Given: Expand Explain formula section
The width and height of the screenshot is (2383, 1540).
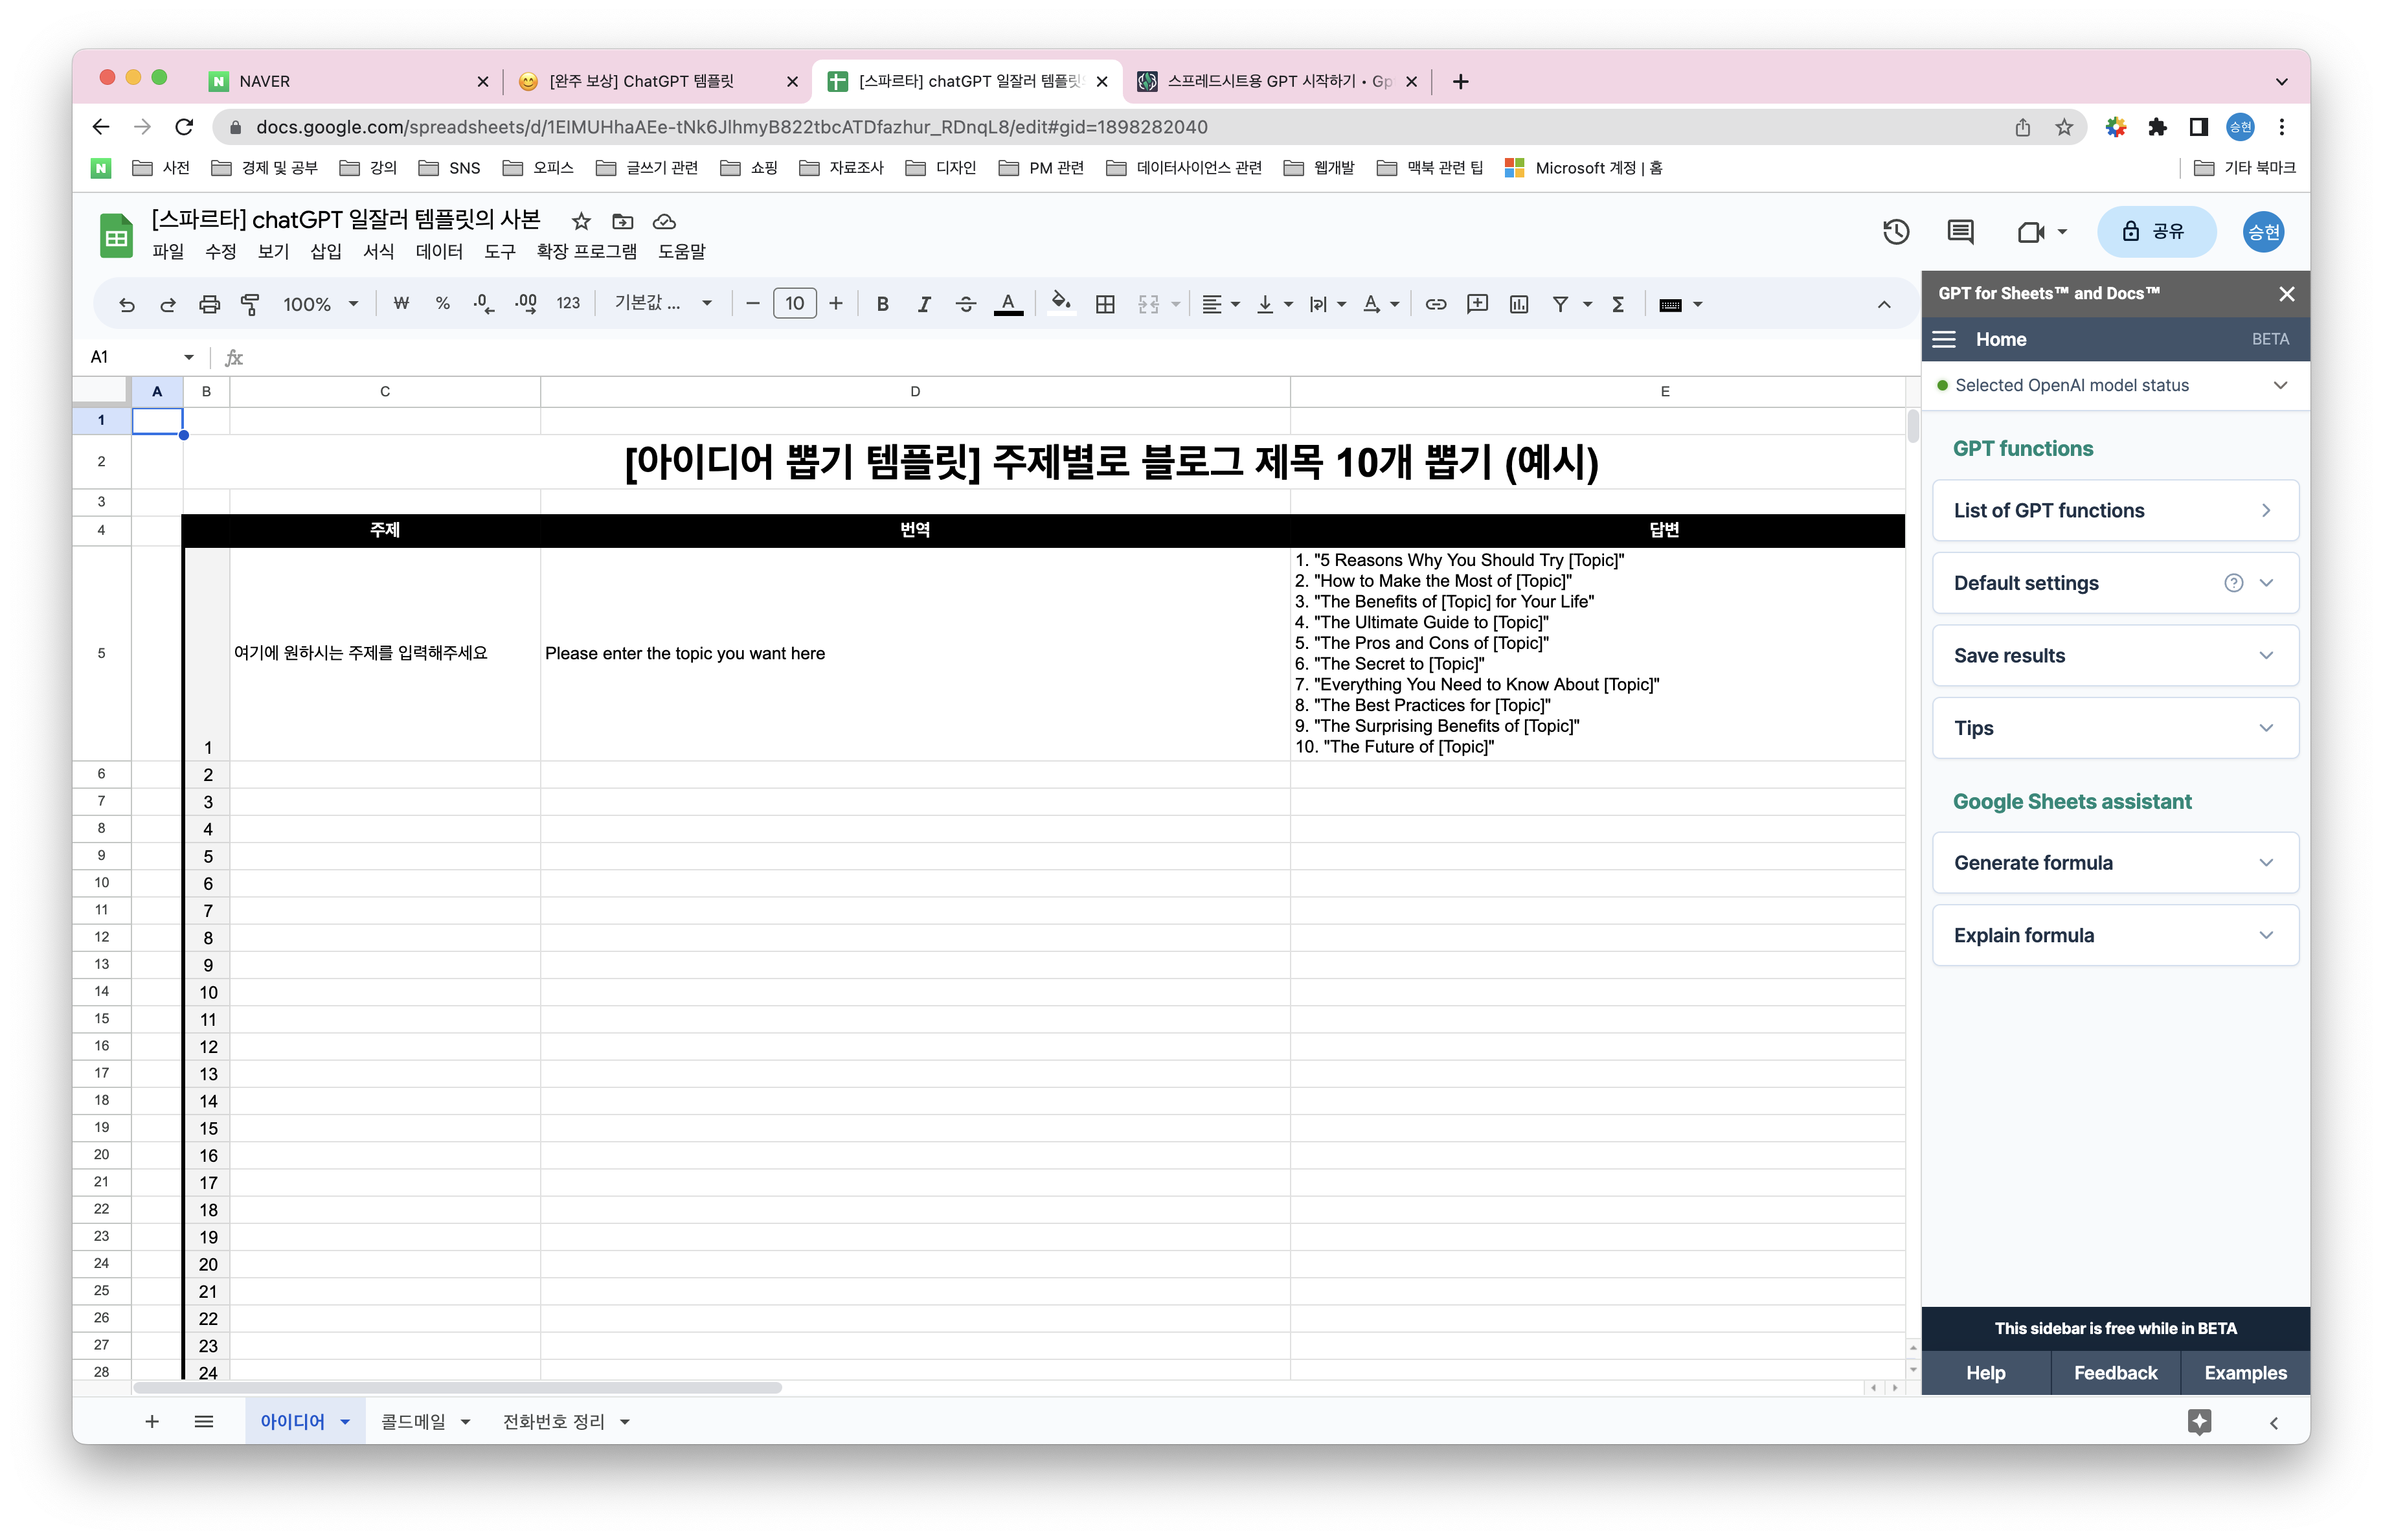Looking at the screenshot, I should point(2115,935).
